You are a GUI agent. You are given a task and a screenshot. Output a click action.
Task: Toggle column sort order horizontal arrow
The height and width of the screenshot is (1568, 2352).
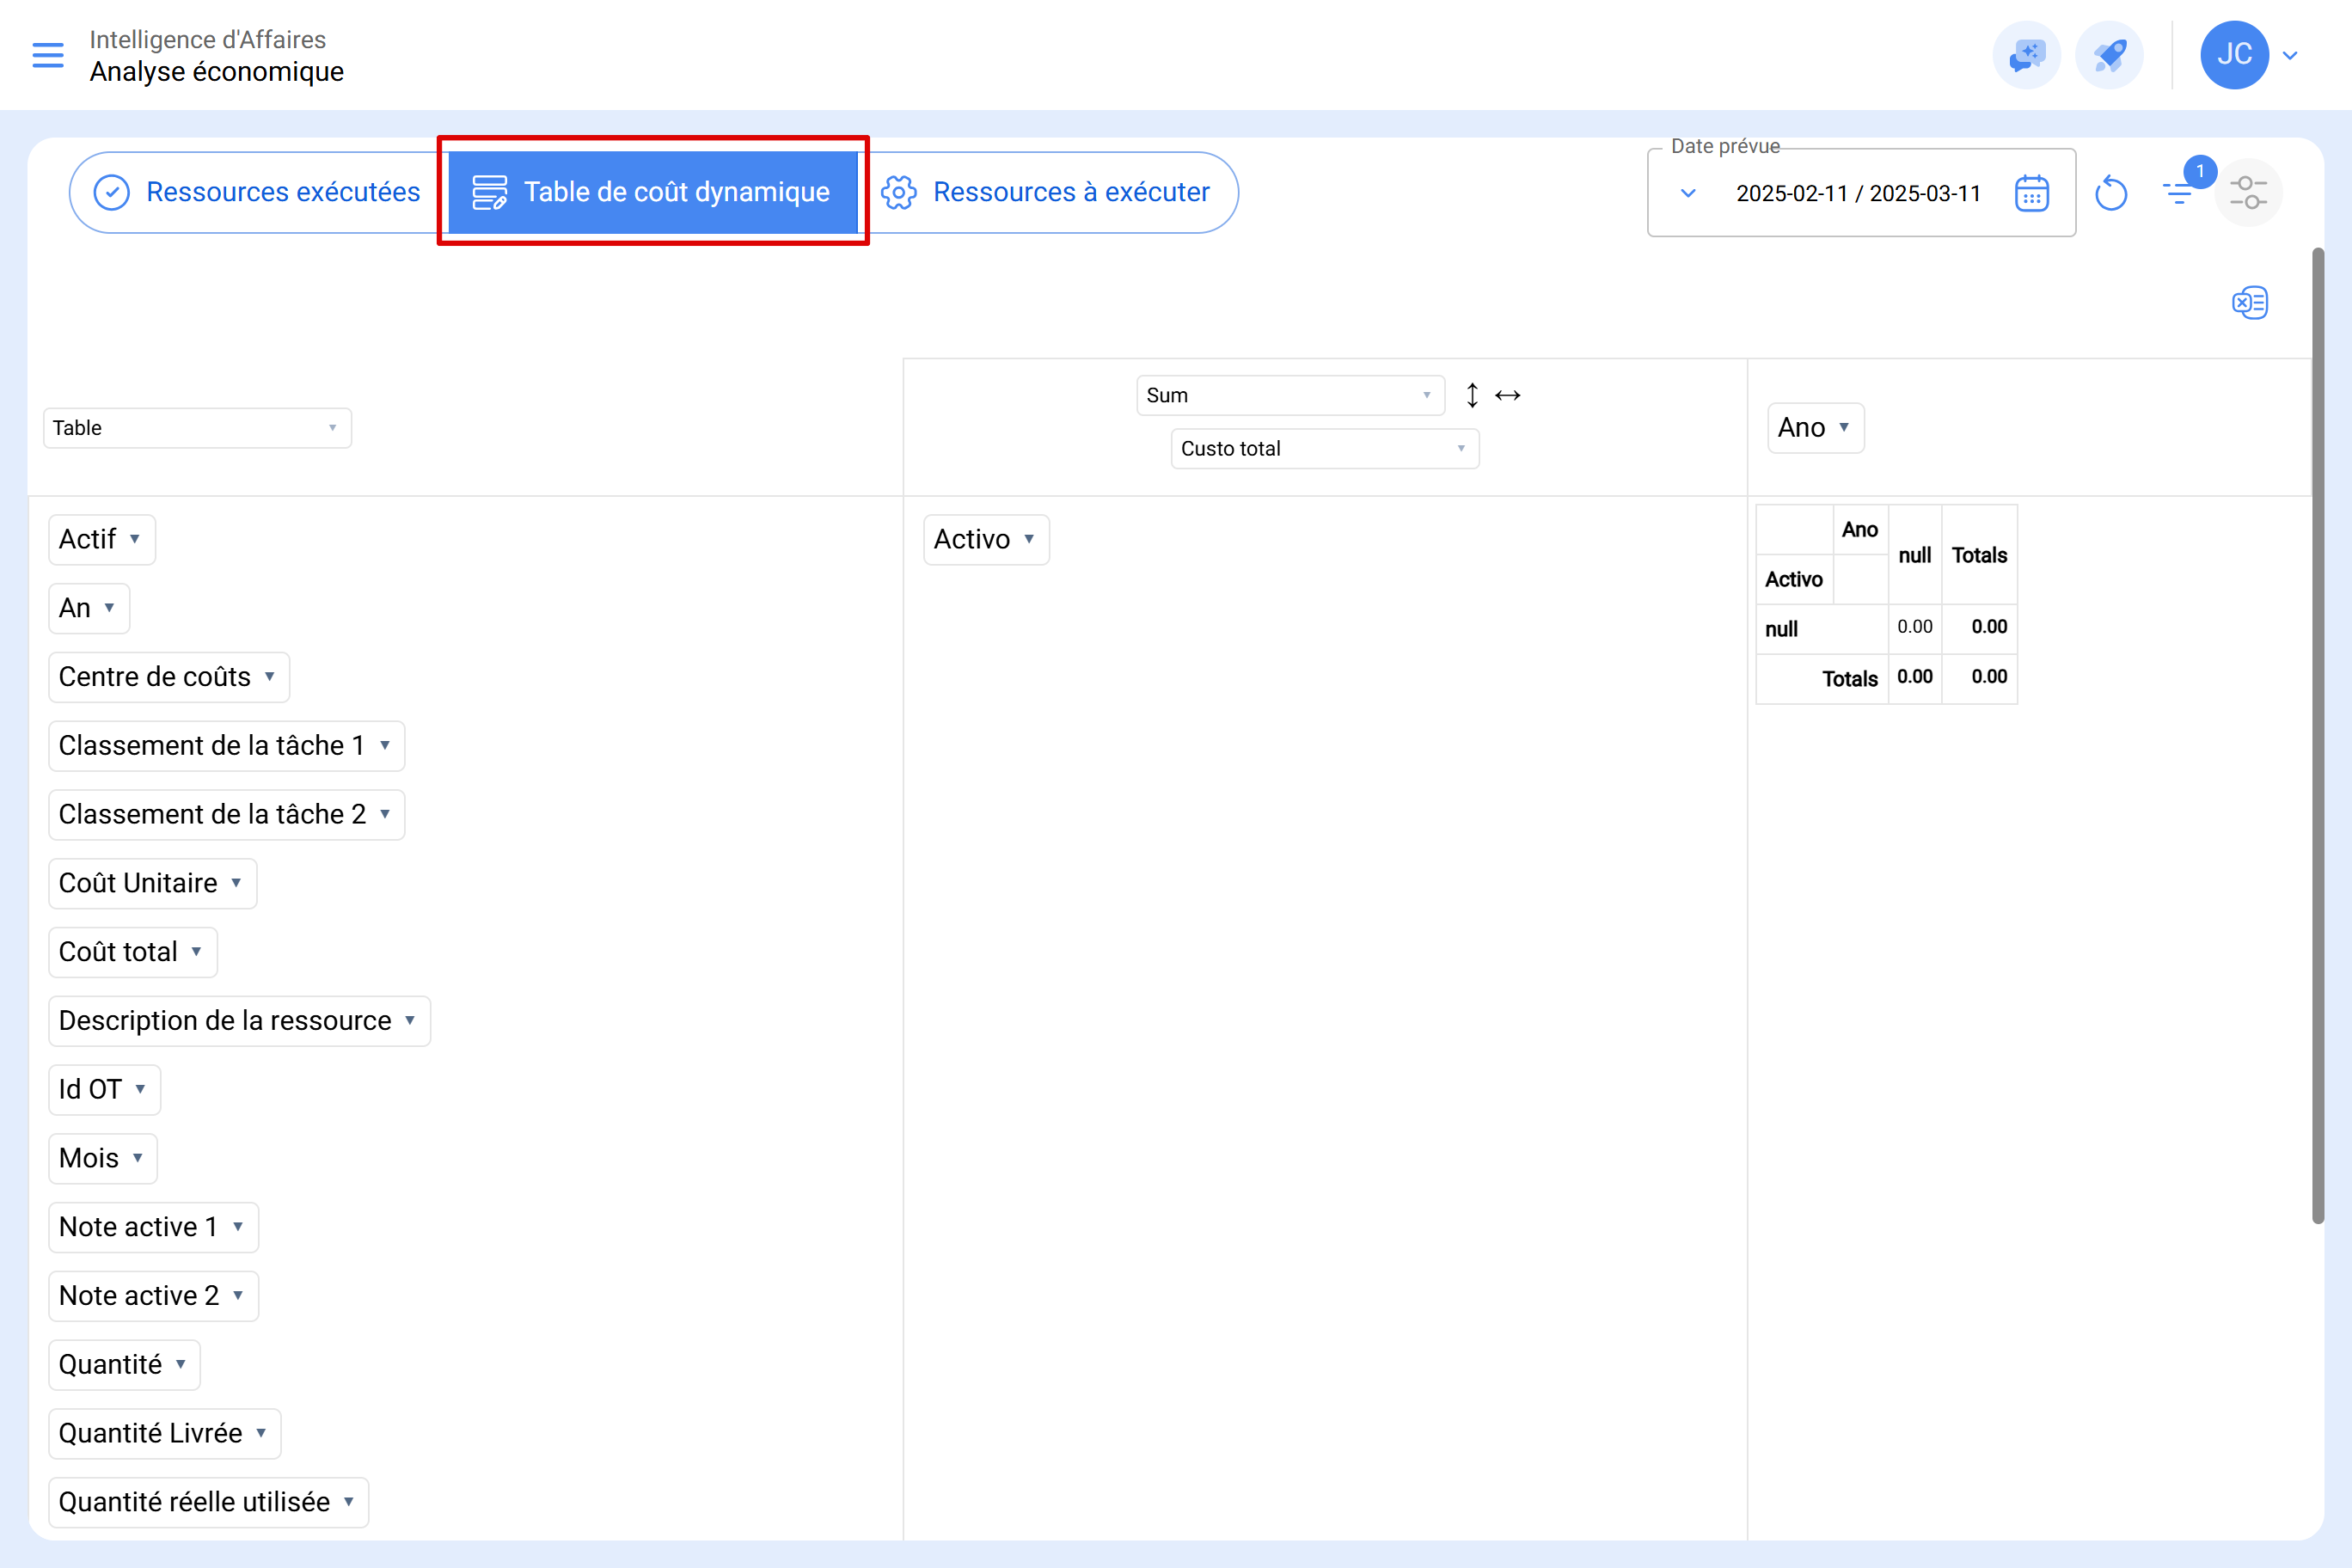[x=1507, y=395]
